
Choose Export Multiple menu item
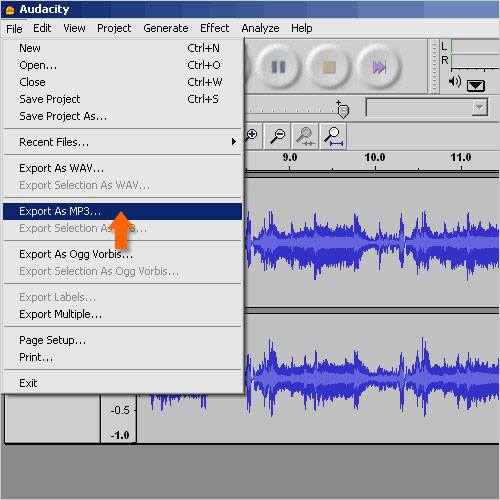coord(122,314)
